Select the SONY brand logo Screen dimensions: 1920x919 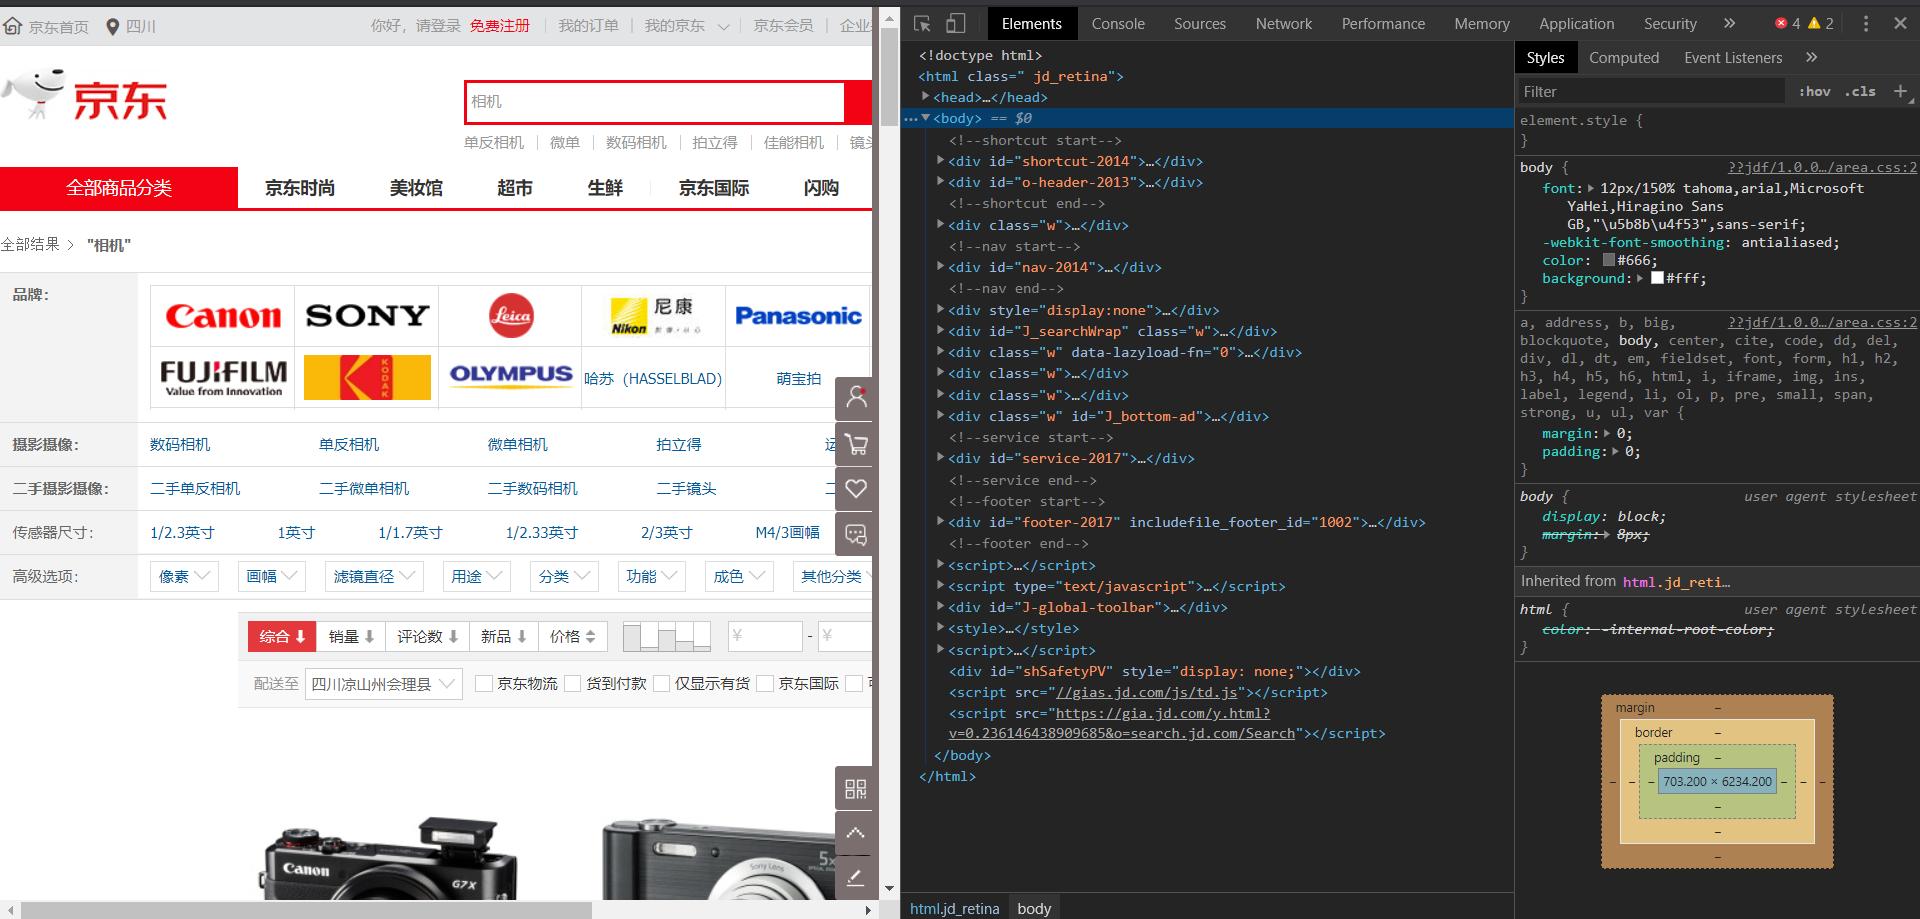(x=367, y=316)
